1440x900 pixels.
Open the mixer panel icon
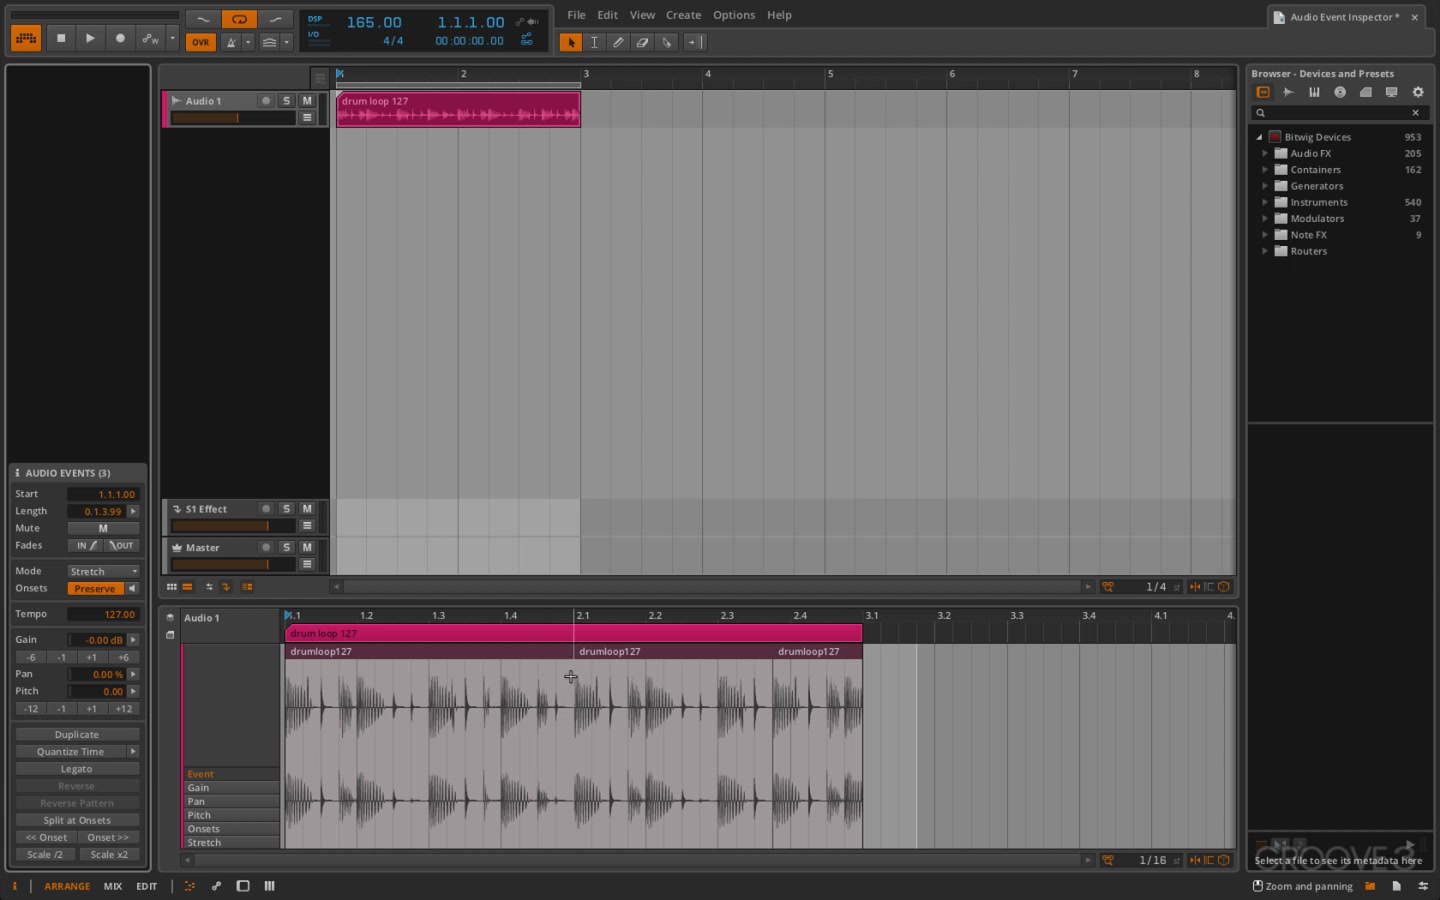click(x=269, y=886)
